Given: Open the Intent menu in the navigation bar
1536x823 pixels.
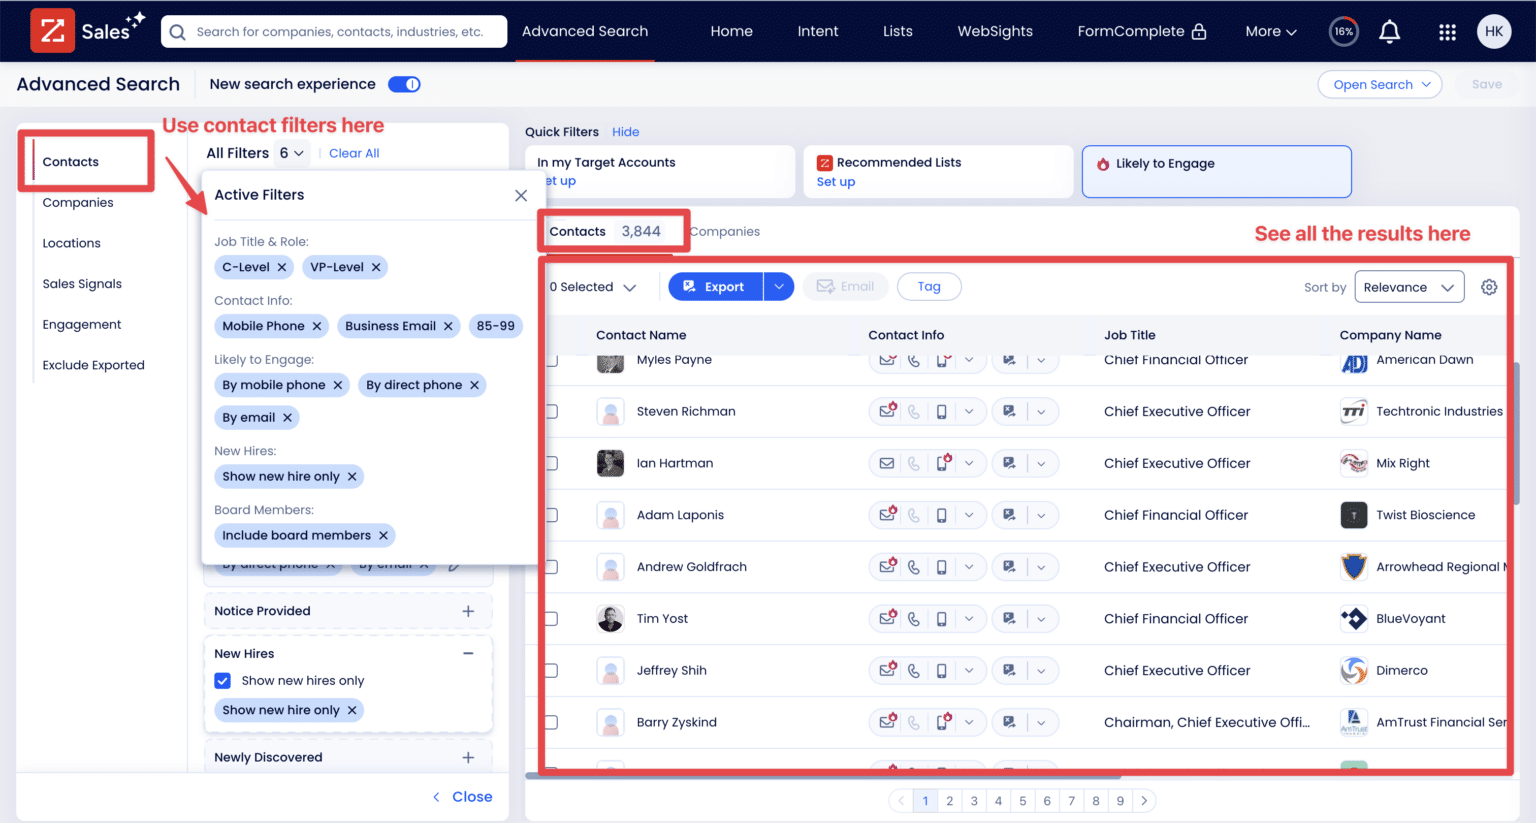Looking at the screenshot, I should (818, 31).
